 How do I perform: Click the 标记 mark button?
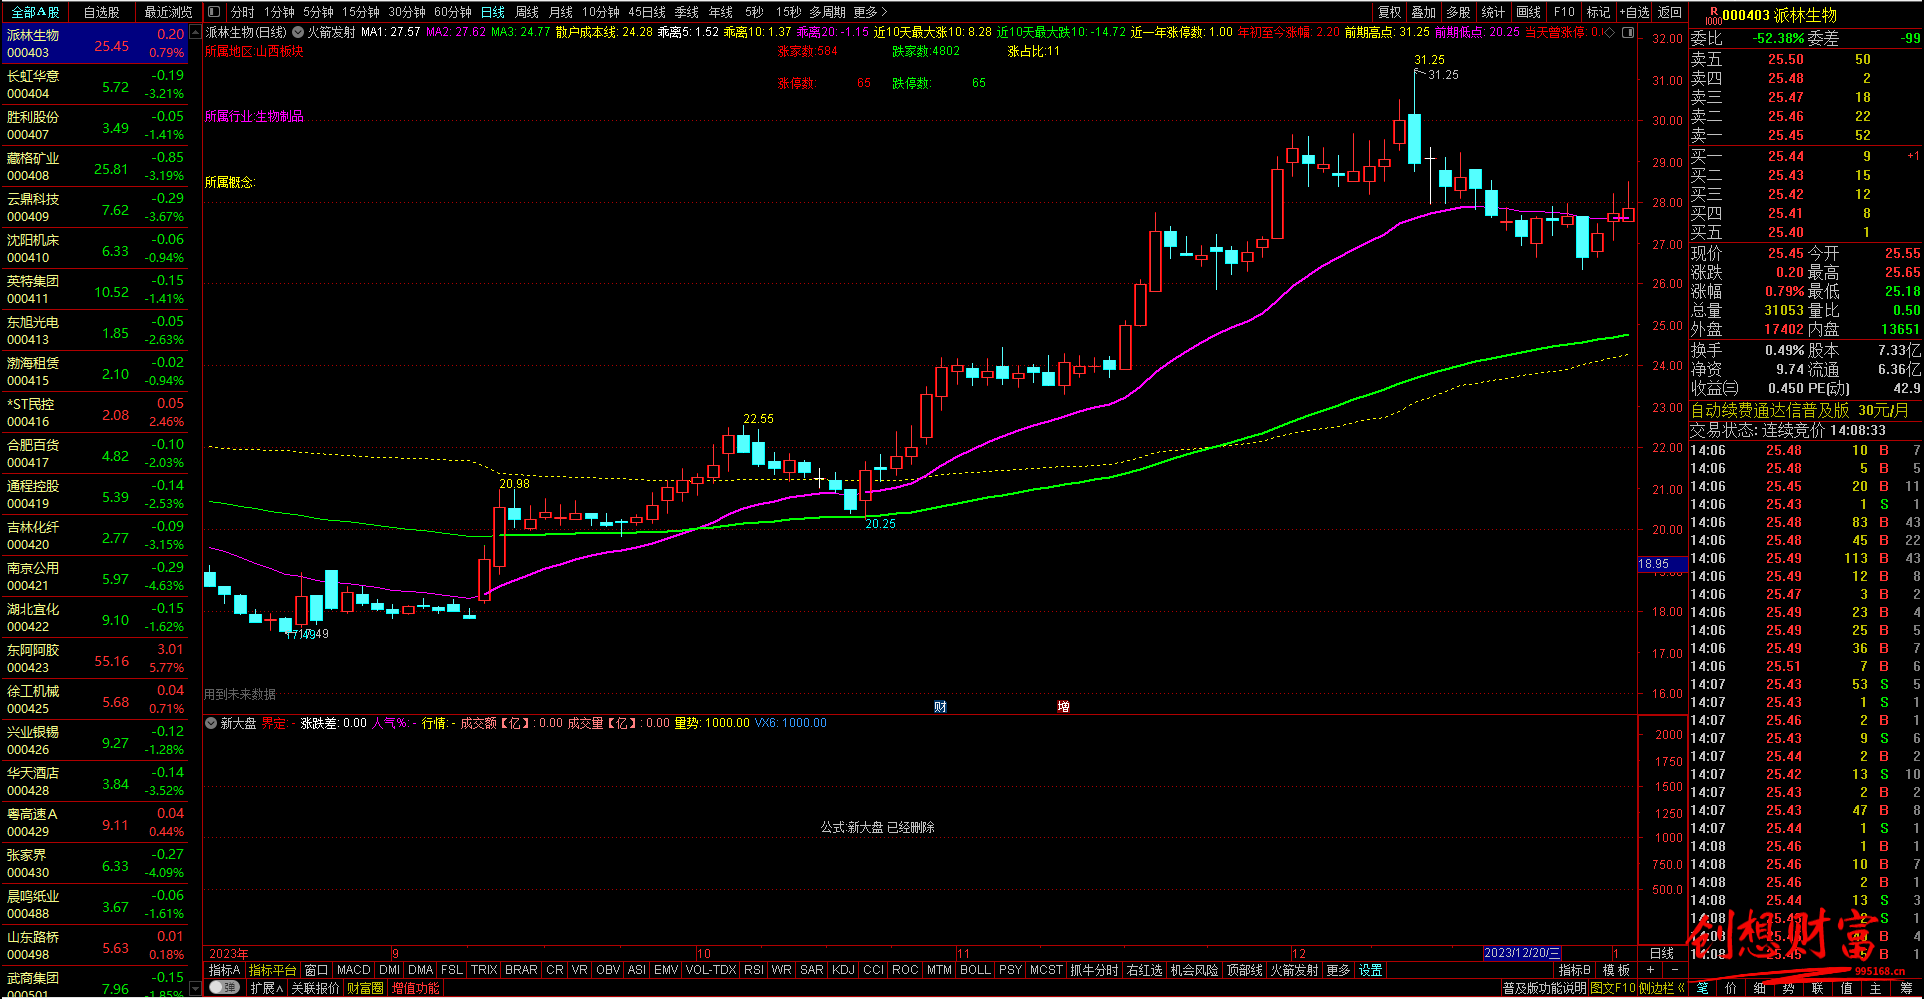1599,12
